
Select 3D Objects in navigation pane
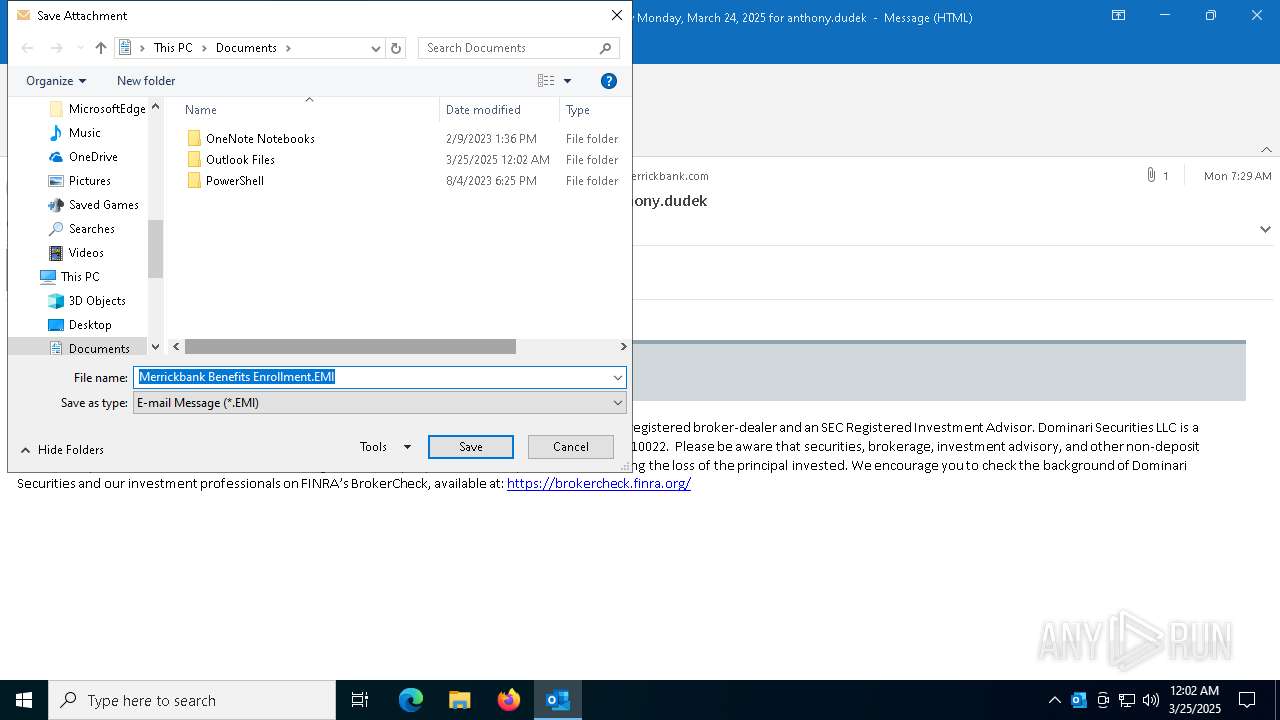(87, 301)
